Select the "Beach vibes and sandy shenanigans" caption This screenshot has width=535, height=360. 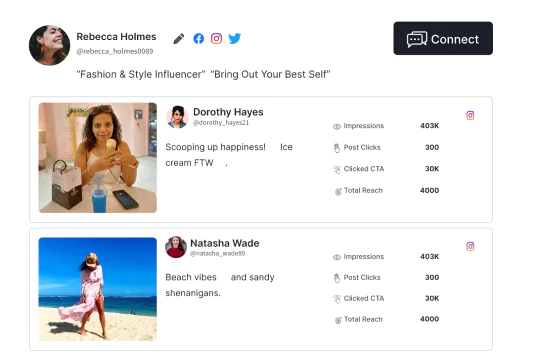[x=220, y=285]
